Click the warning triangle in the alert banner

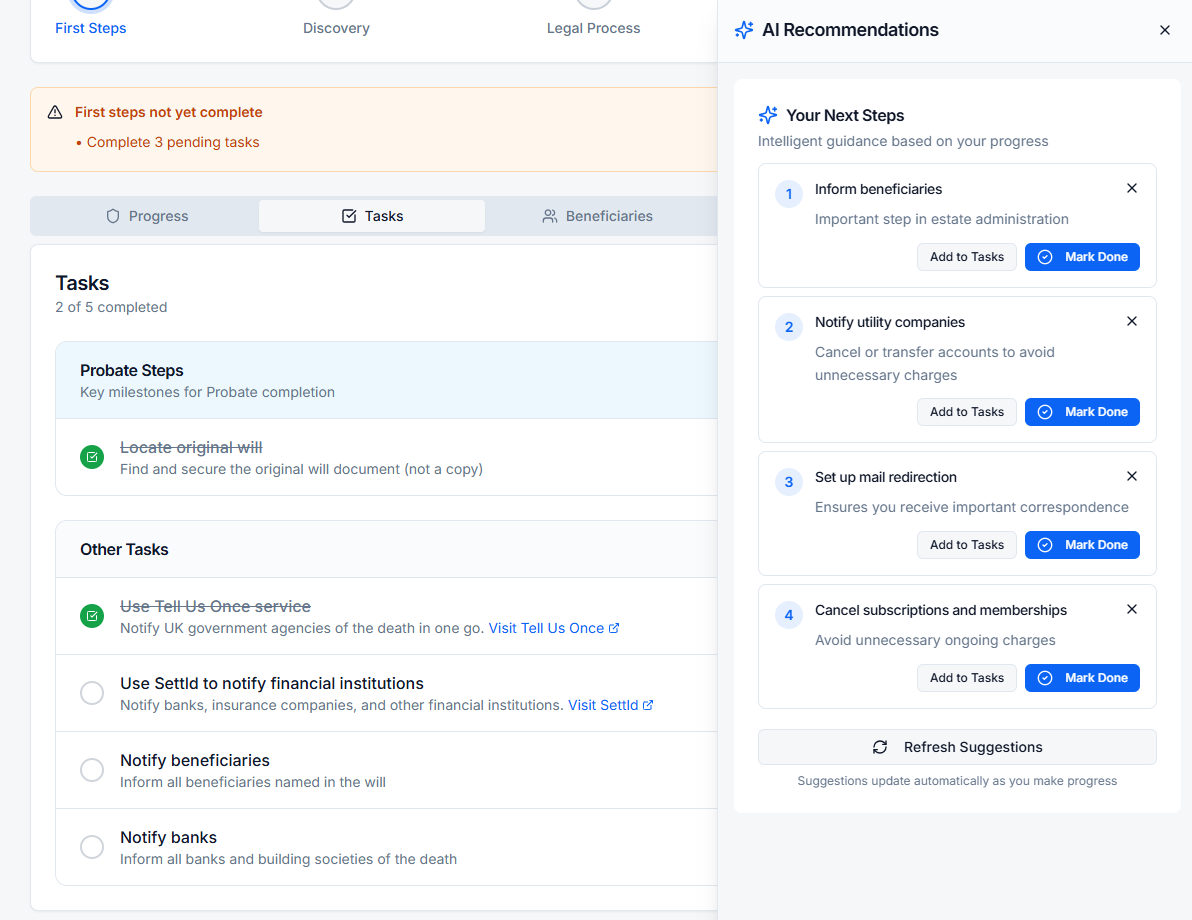tap(55, 112)
